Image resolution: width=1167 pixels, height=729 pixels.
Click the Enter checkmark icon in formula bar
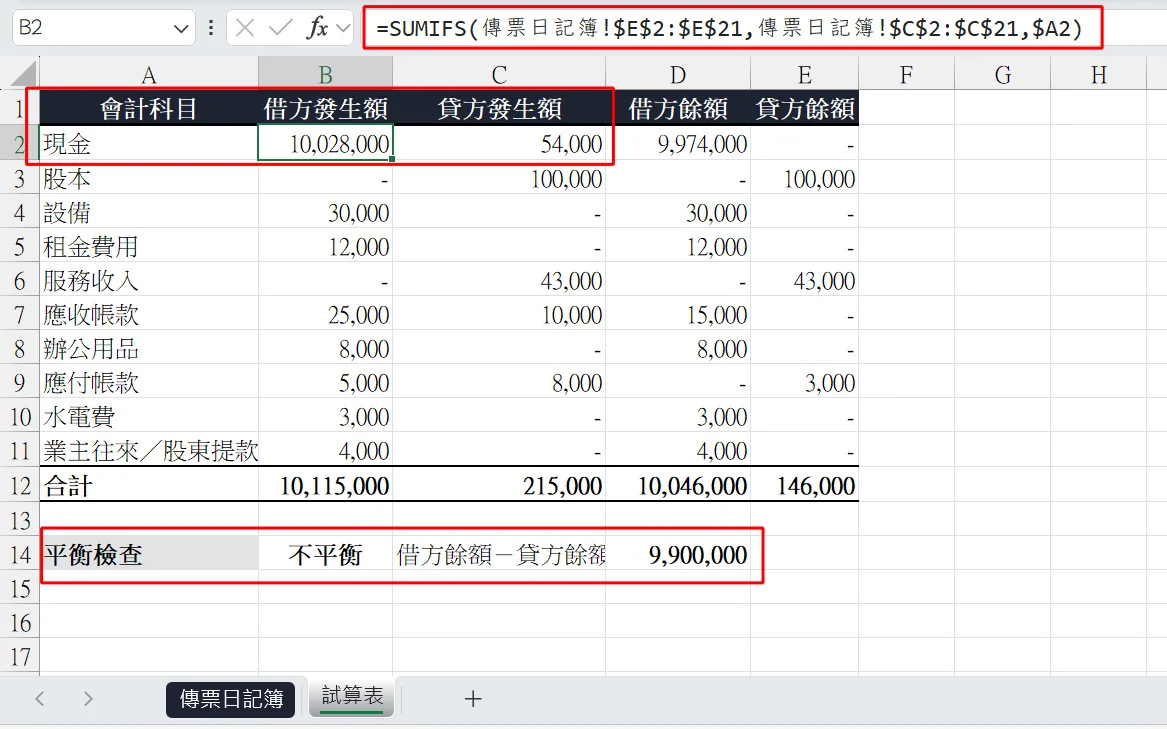click(281, 28)
